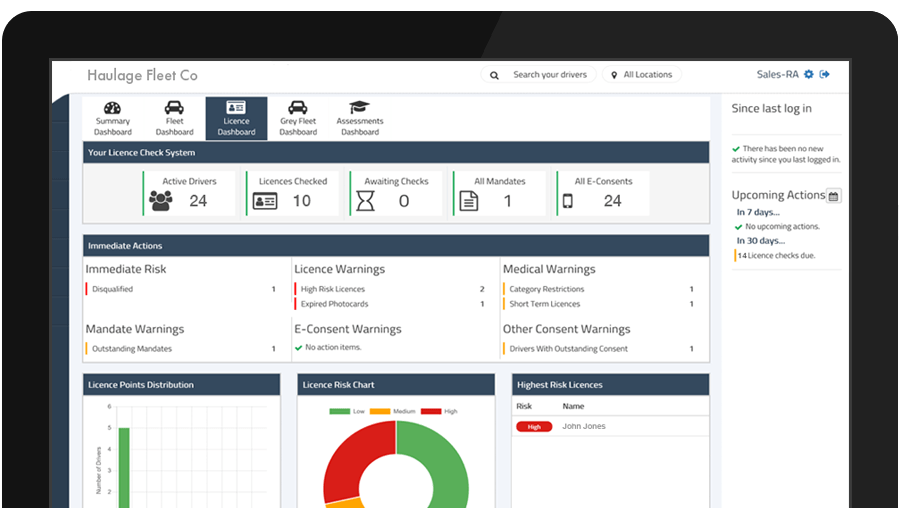Click the Risk column header

click(x=524, y=406)
